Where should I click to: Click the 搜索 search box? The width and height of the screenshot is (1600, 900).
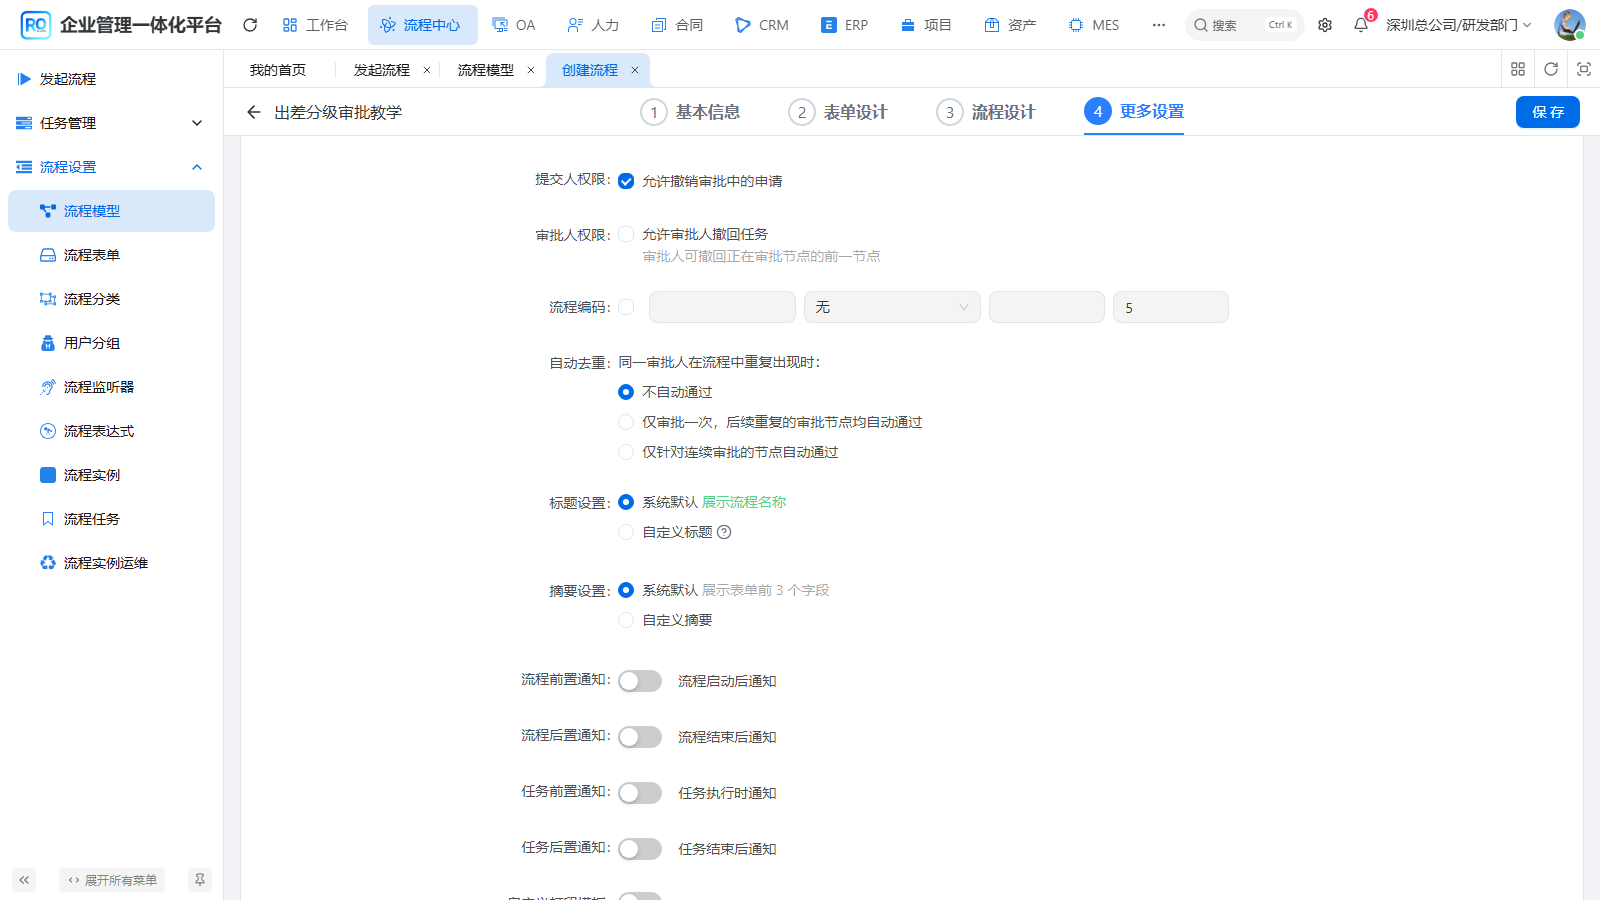click(1245, 25)
